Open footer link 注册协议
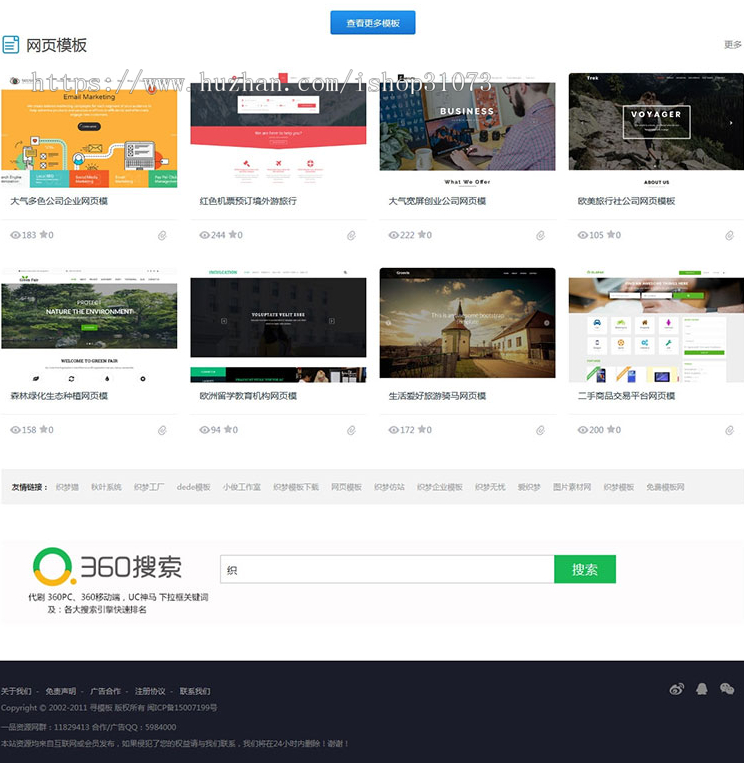 pyautogui.click(x=150, y=691)
